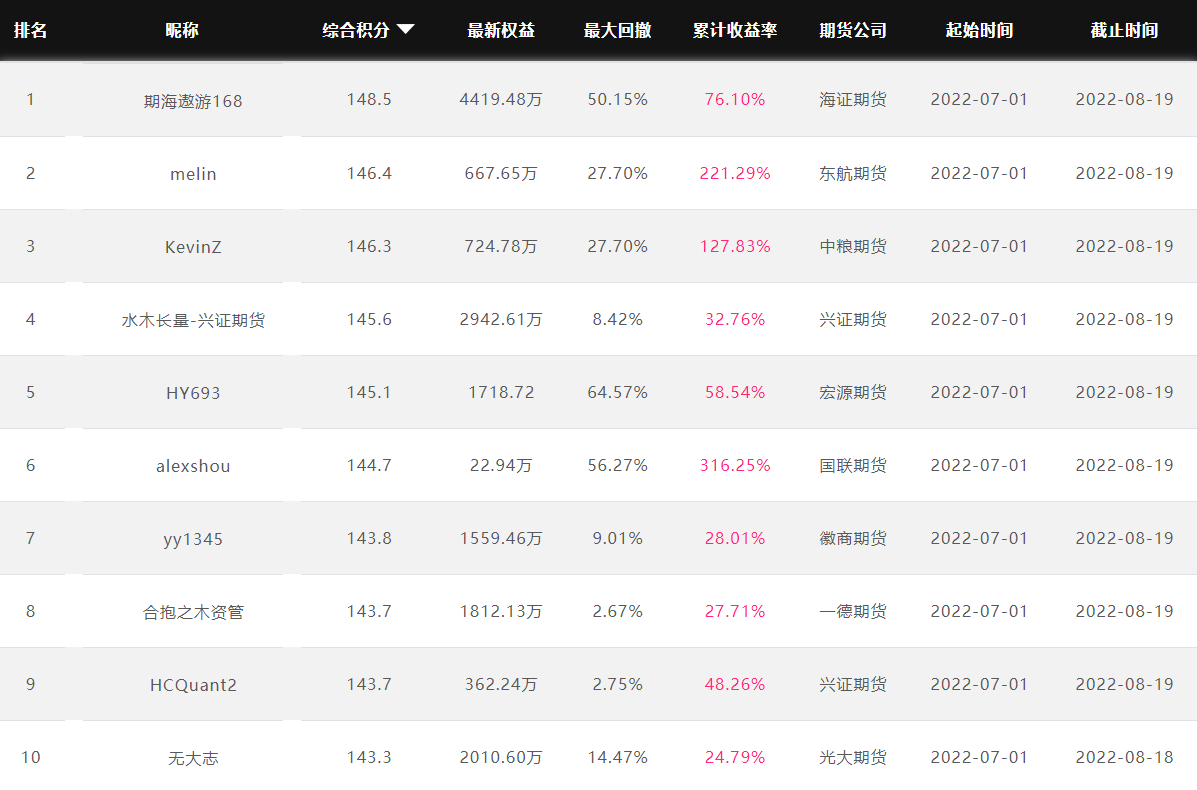Click return rate 58.54%
The width and height of the screenshot is (1197, 790).
point(735,392)
